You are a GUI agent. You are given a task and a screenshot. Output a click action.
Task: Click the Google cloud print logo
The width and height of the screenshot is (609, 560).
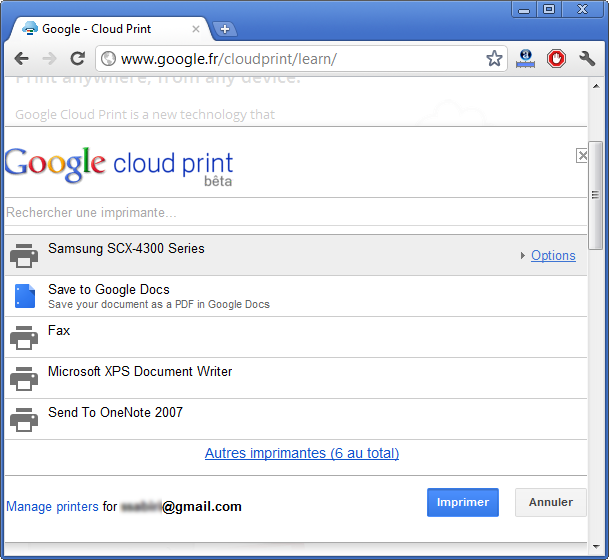tap(119, 166)
